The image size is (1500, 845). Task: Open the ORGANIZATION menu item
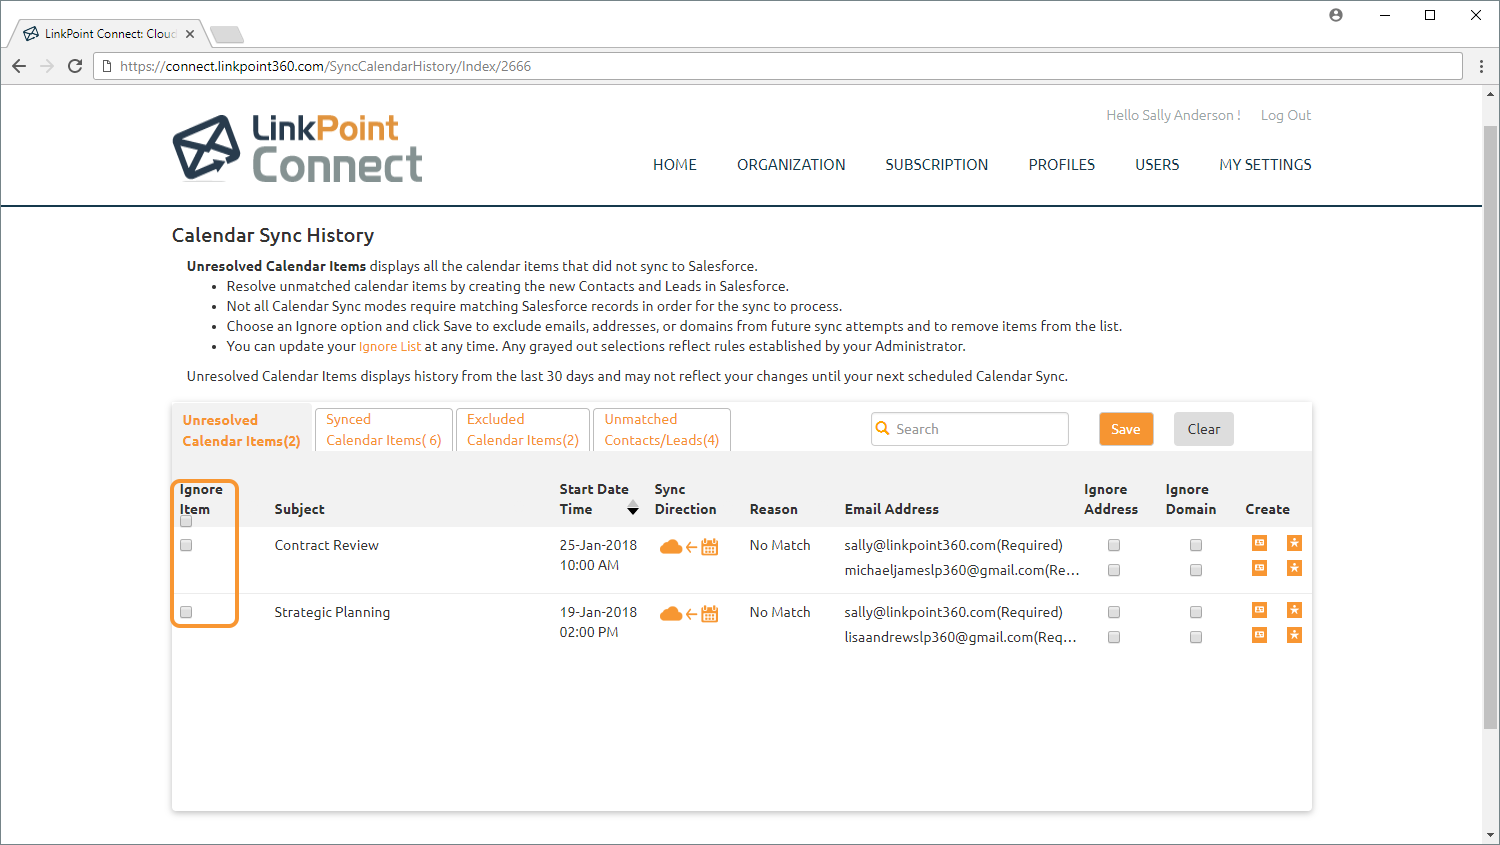(791, 165)
